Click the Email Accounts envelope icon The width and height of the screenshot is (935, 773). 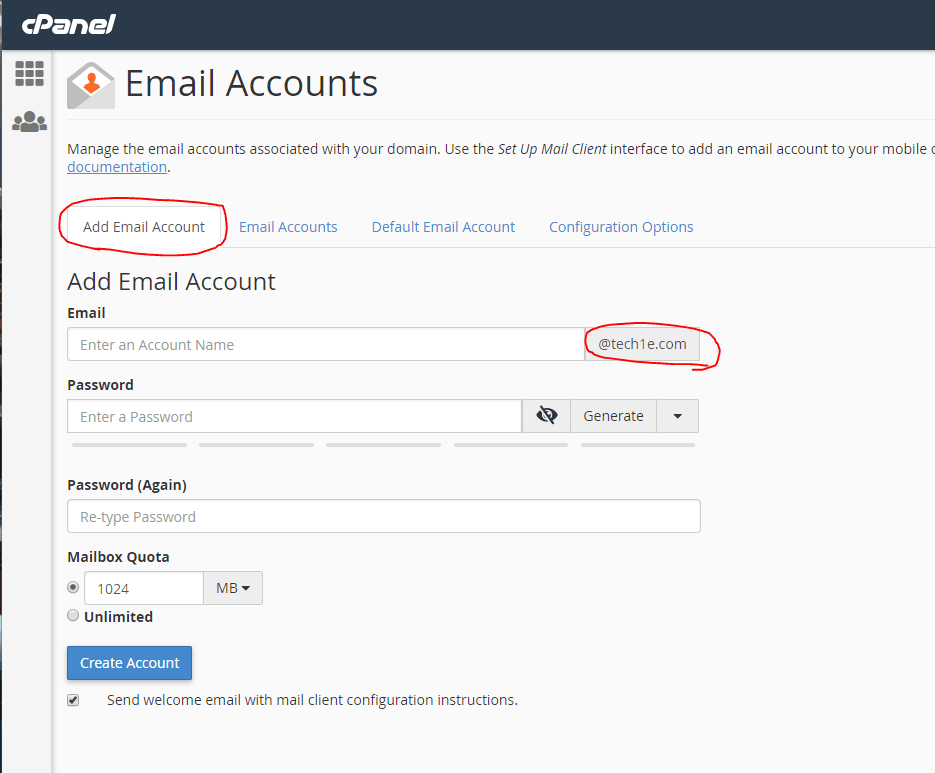[x=91, y=84]
